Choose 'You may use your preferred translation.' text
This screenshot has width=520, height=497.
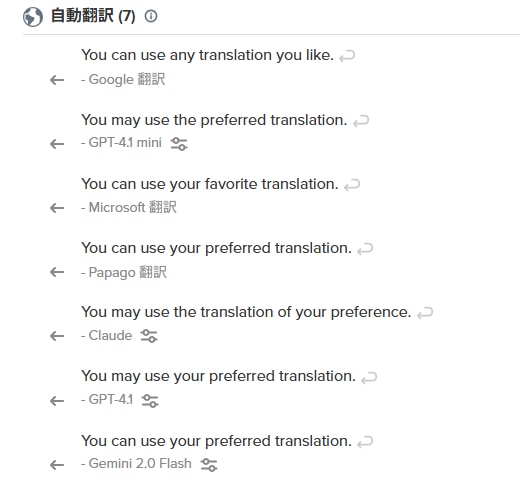pos(218,376)
